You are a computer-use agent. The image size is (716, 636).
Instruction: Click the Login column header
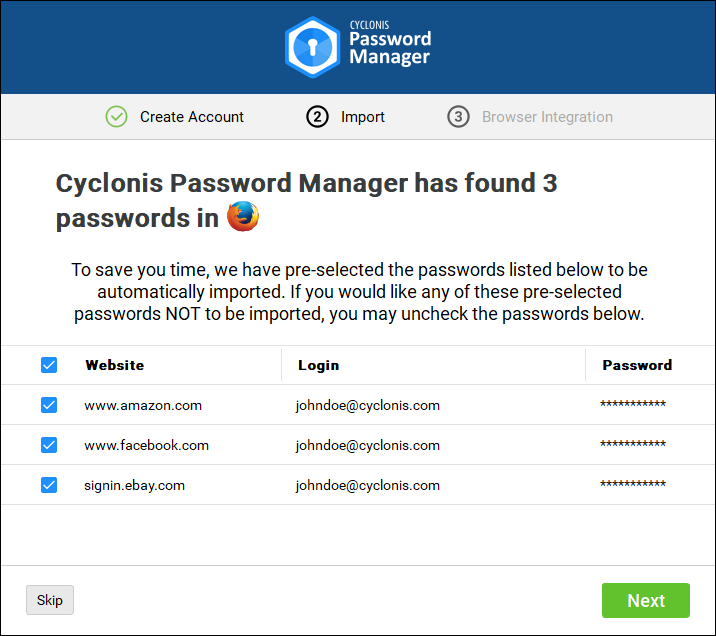coord(318,365)
